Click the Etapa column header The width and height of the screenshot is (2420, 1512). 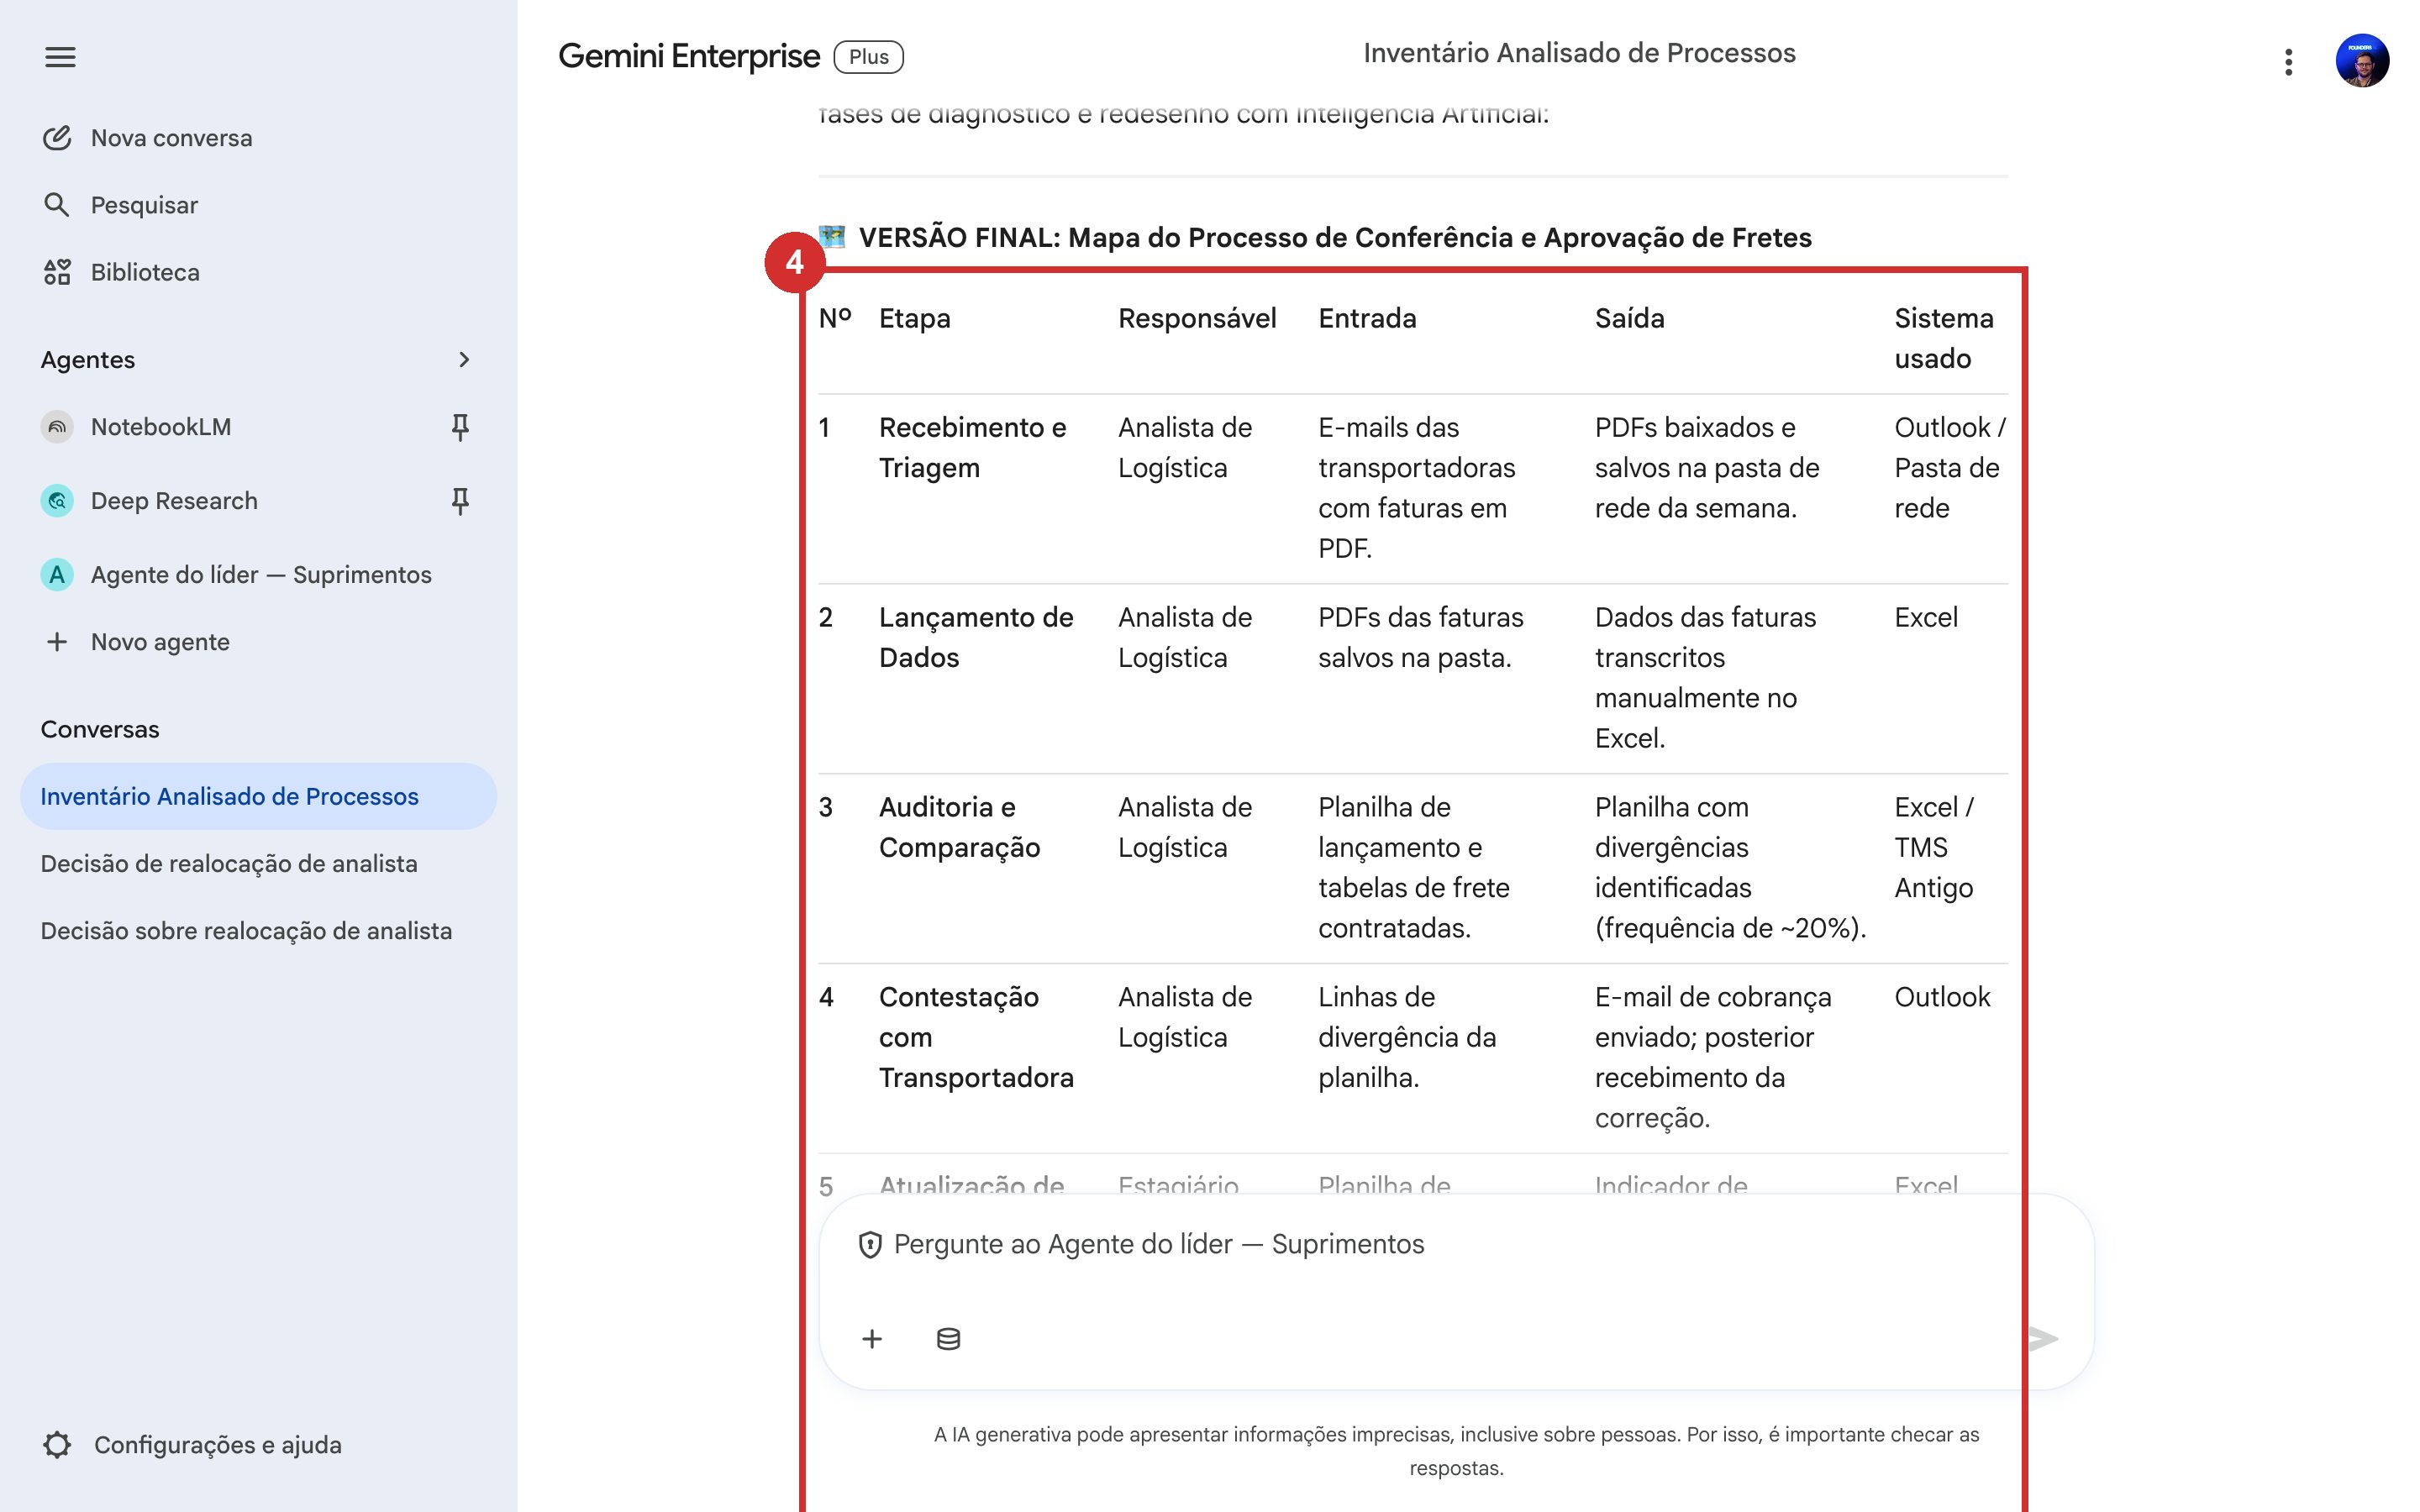914,318
